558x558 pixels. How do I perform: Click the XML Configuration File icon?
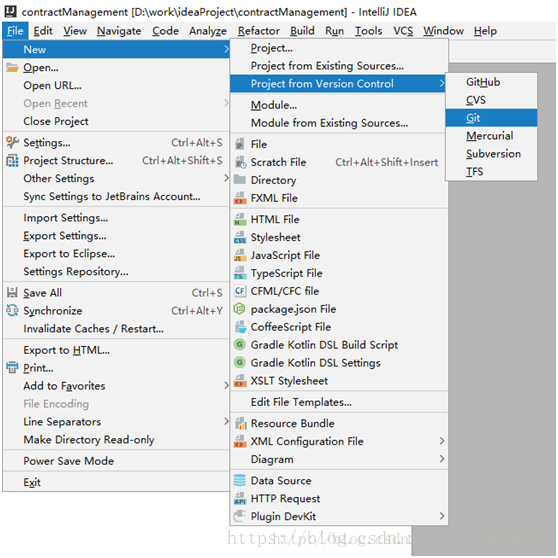240,441
